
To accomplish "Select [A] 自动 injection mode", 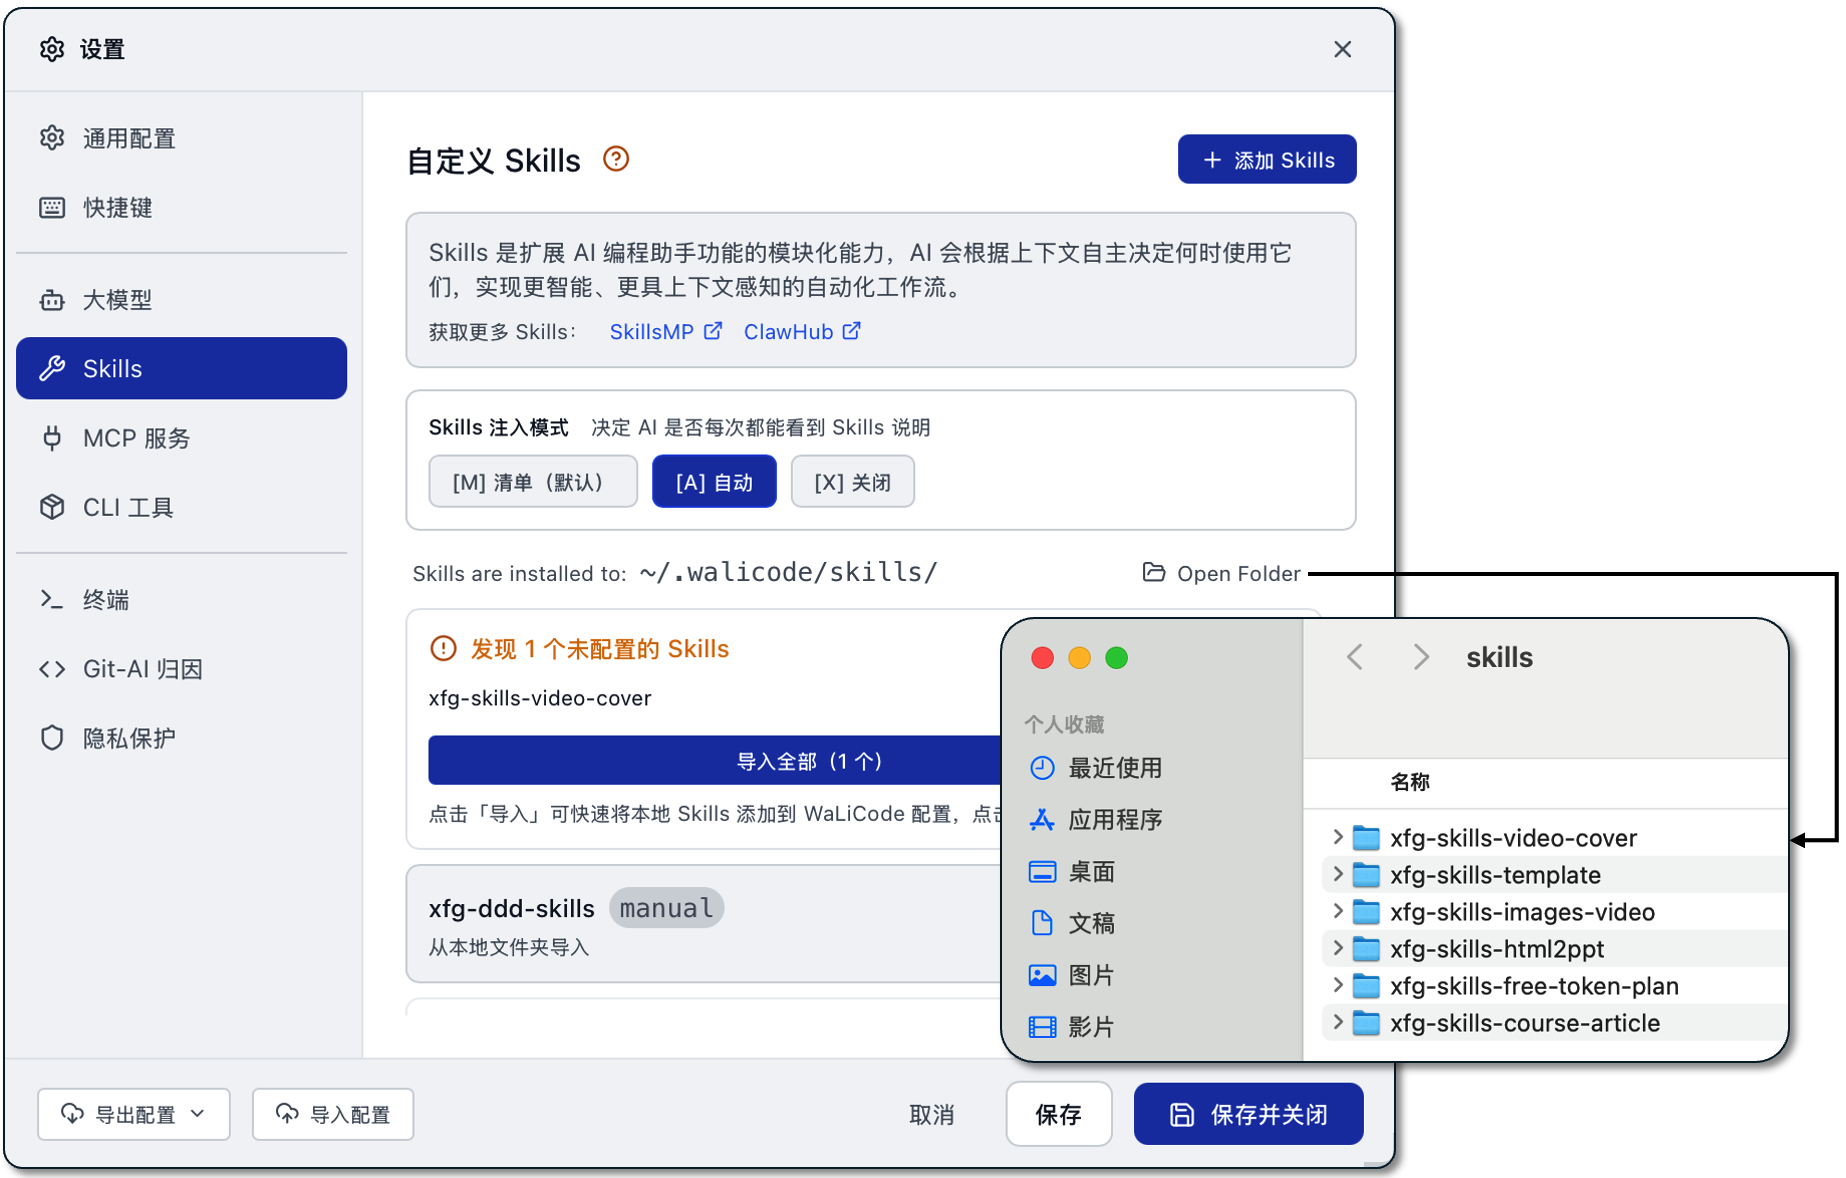I will [714, 482].
